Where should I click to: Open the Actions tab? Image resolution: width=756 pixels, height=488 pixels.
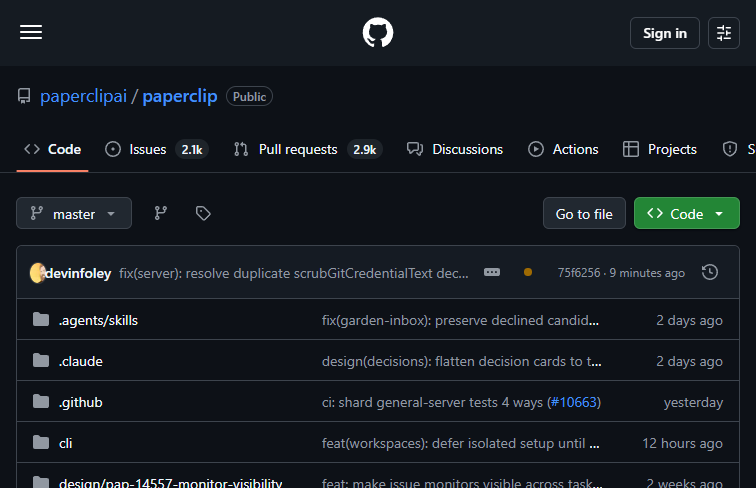pos(563,149)
